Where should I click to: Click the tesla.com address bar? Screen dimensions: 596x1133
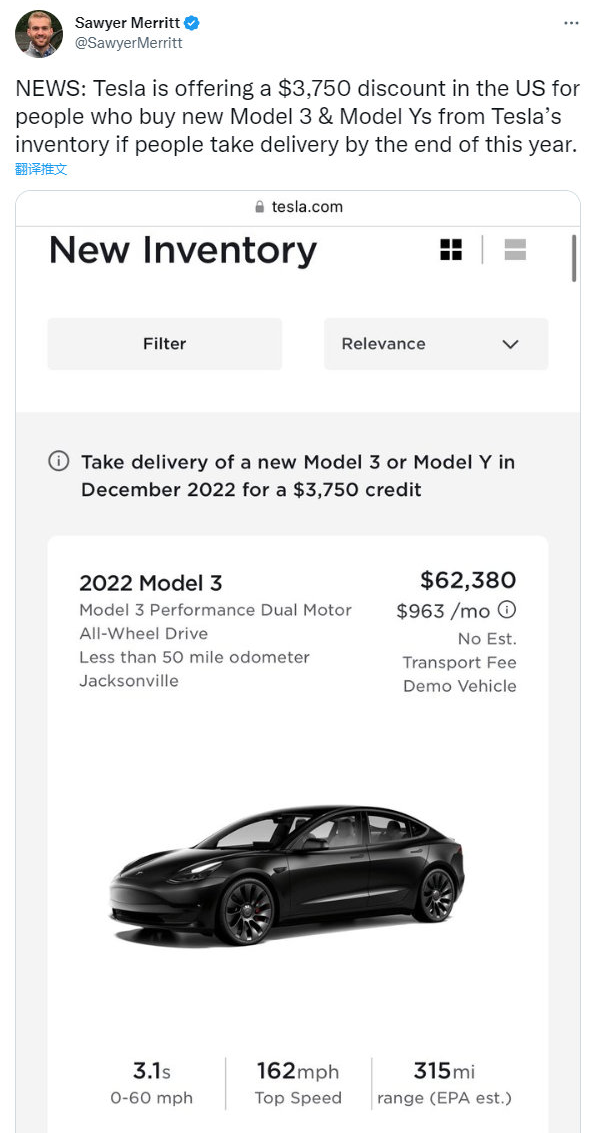298,207
